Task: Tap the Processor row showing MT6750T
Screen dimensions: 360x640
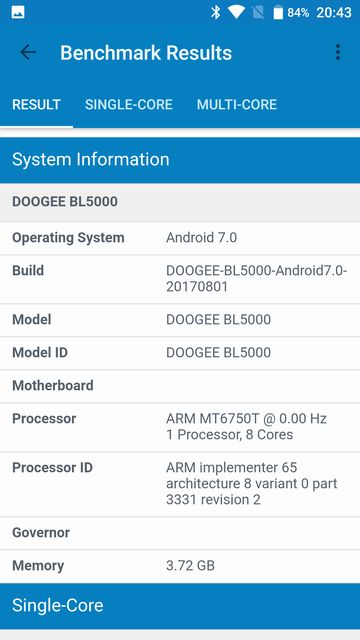Action: [180, 427]
